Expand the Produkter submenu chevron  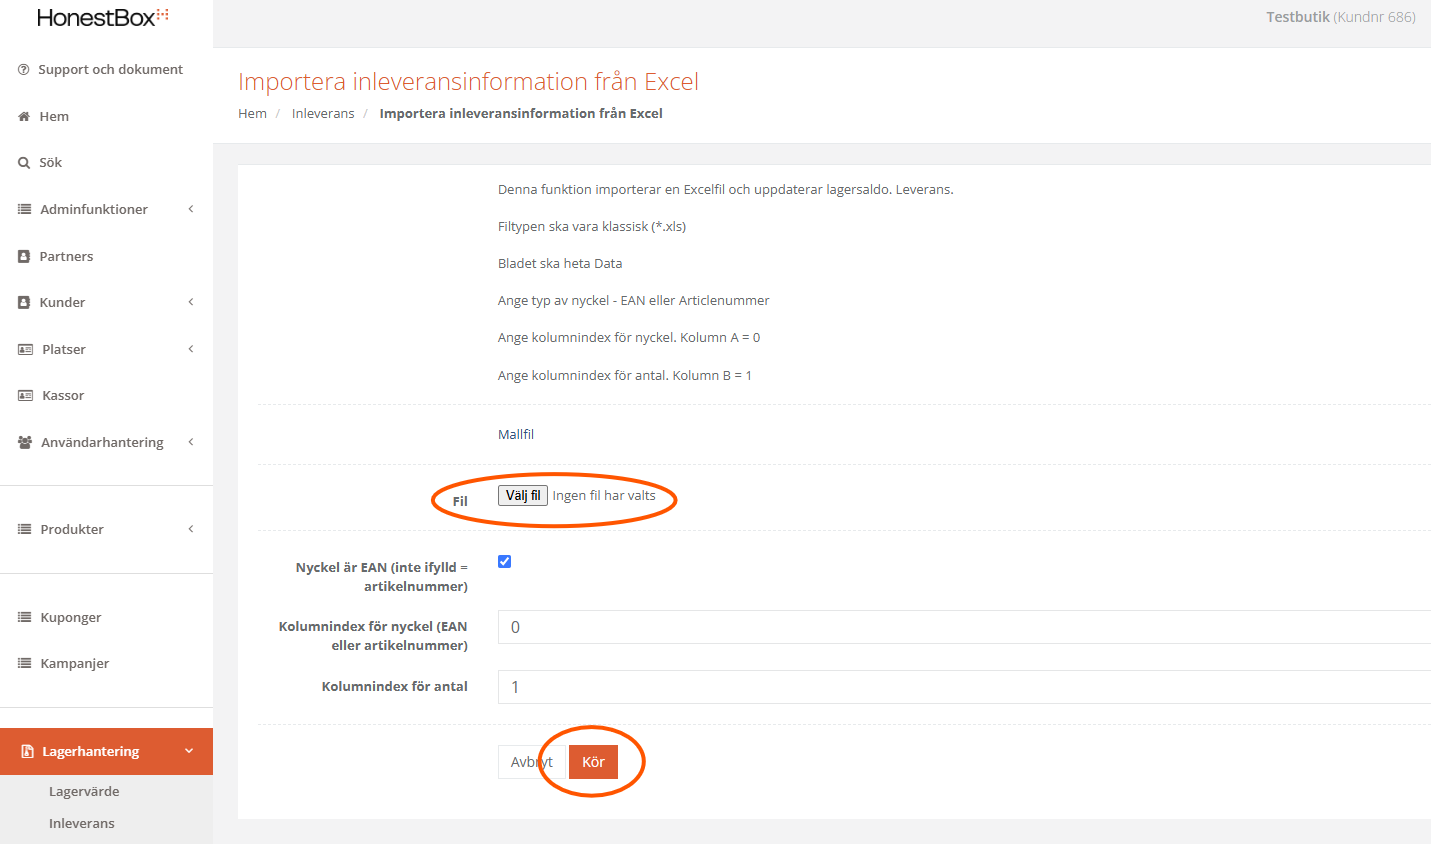tap(190, 529)
